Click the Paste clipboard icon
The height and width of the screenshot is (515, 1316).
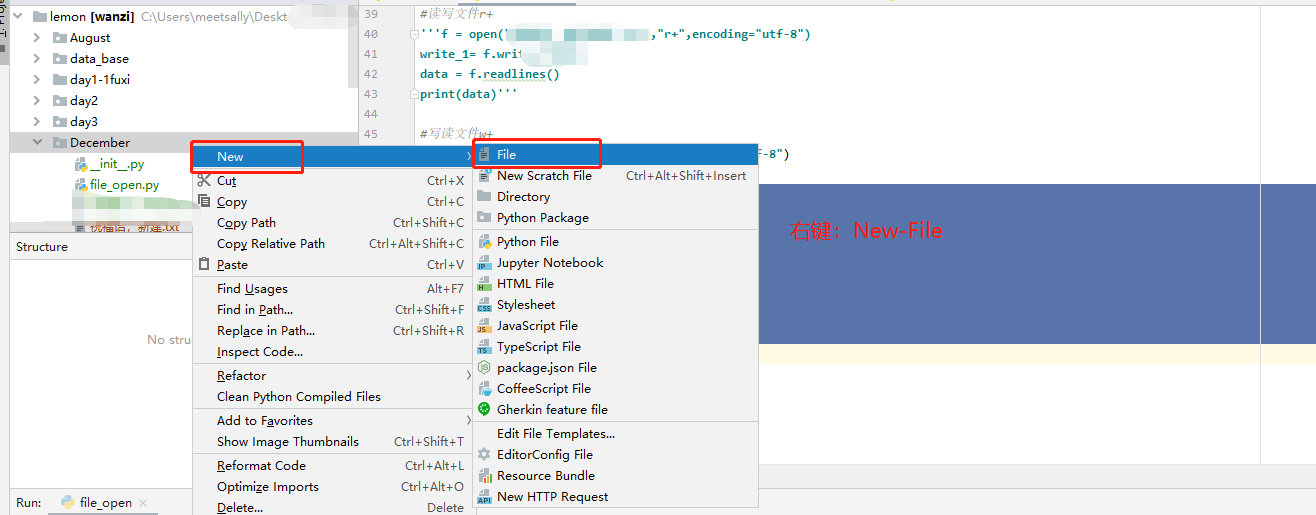205,265
